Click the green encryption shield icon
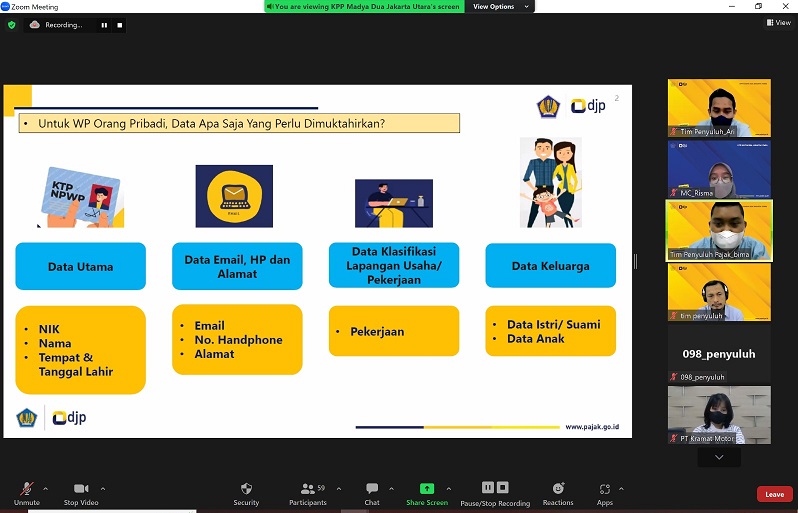This screenshot has width=798, height=513. click(x=12, y=25)
